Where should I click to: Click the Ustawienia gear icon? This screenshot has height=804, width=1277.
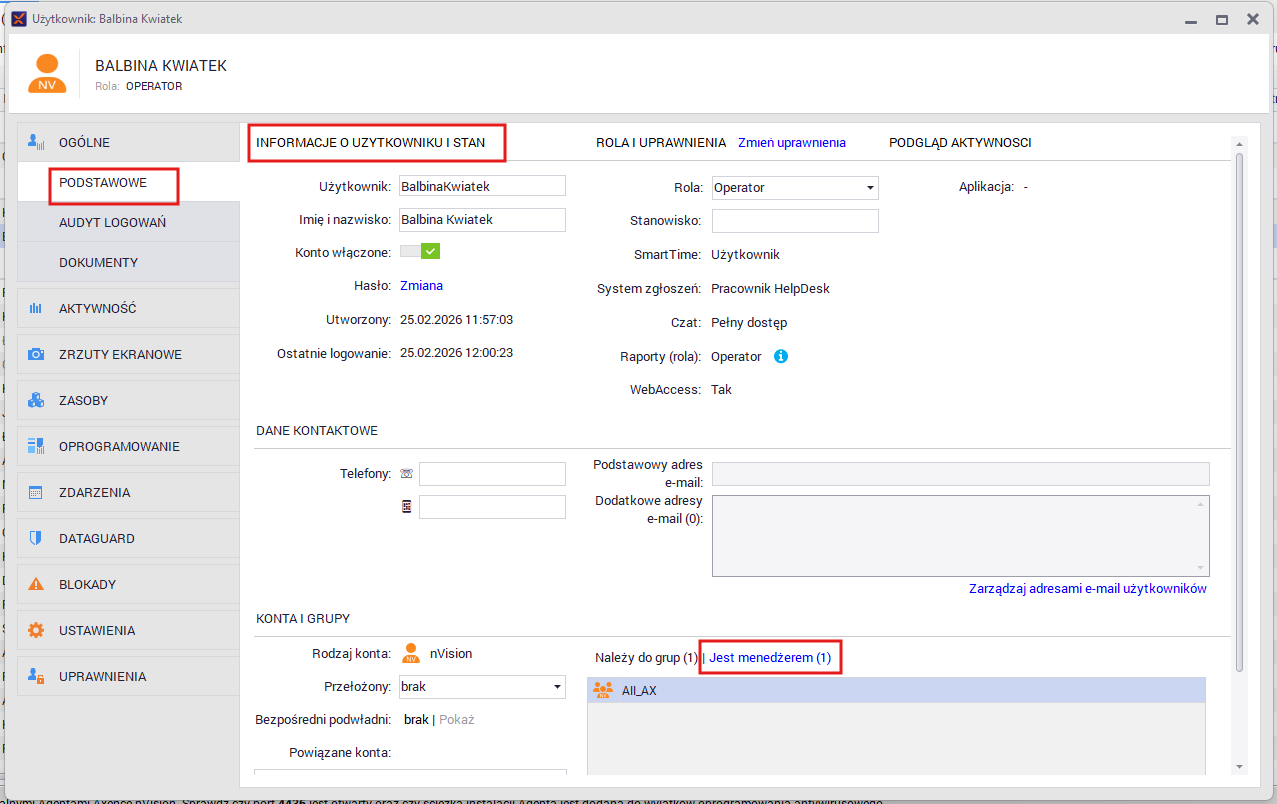pyautogui.click(x=36, y=631)
